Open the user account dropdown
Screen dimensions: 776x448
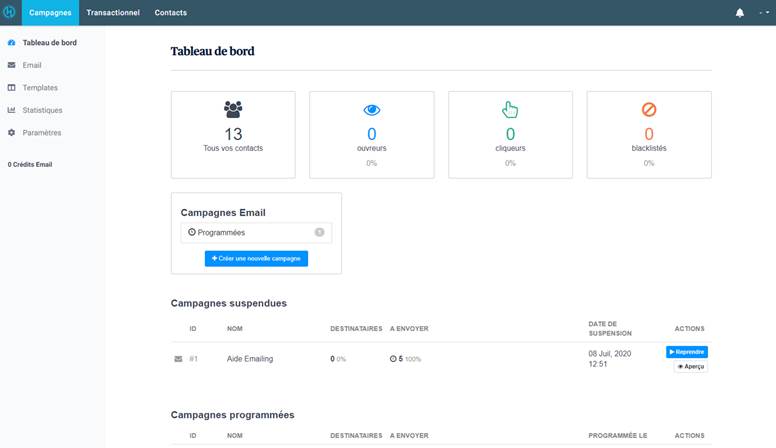[x=763, y=13]
